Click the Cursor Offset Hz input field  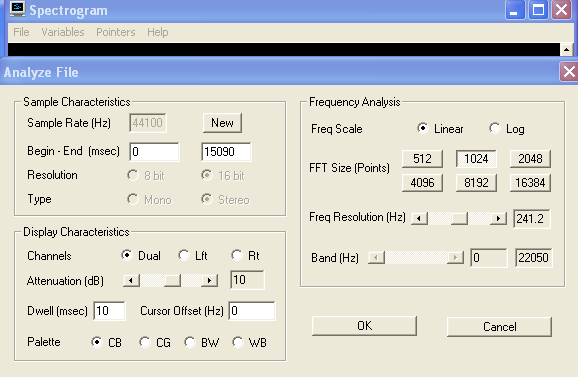point(252,311)
